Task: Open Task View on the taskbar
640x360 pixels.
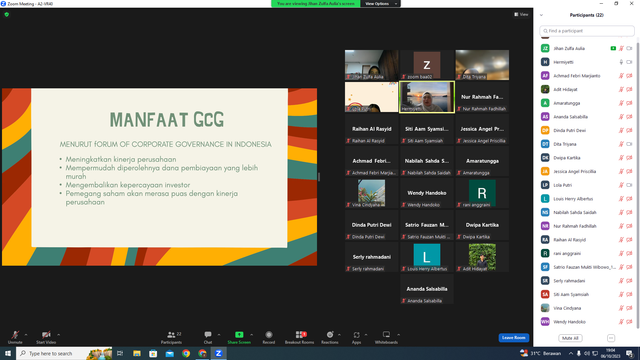Action: click(x=120, y=353)
